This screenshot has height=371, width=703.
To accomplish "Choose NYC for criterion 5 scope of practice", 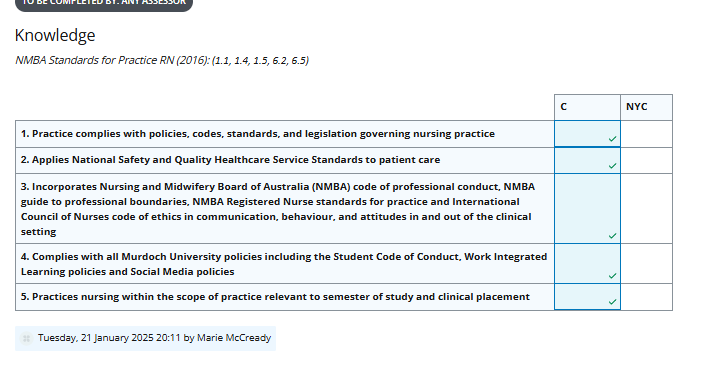I will pos(647,297).
